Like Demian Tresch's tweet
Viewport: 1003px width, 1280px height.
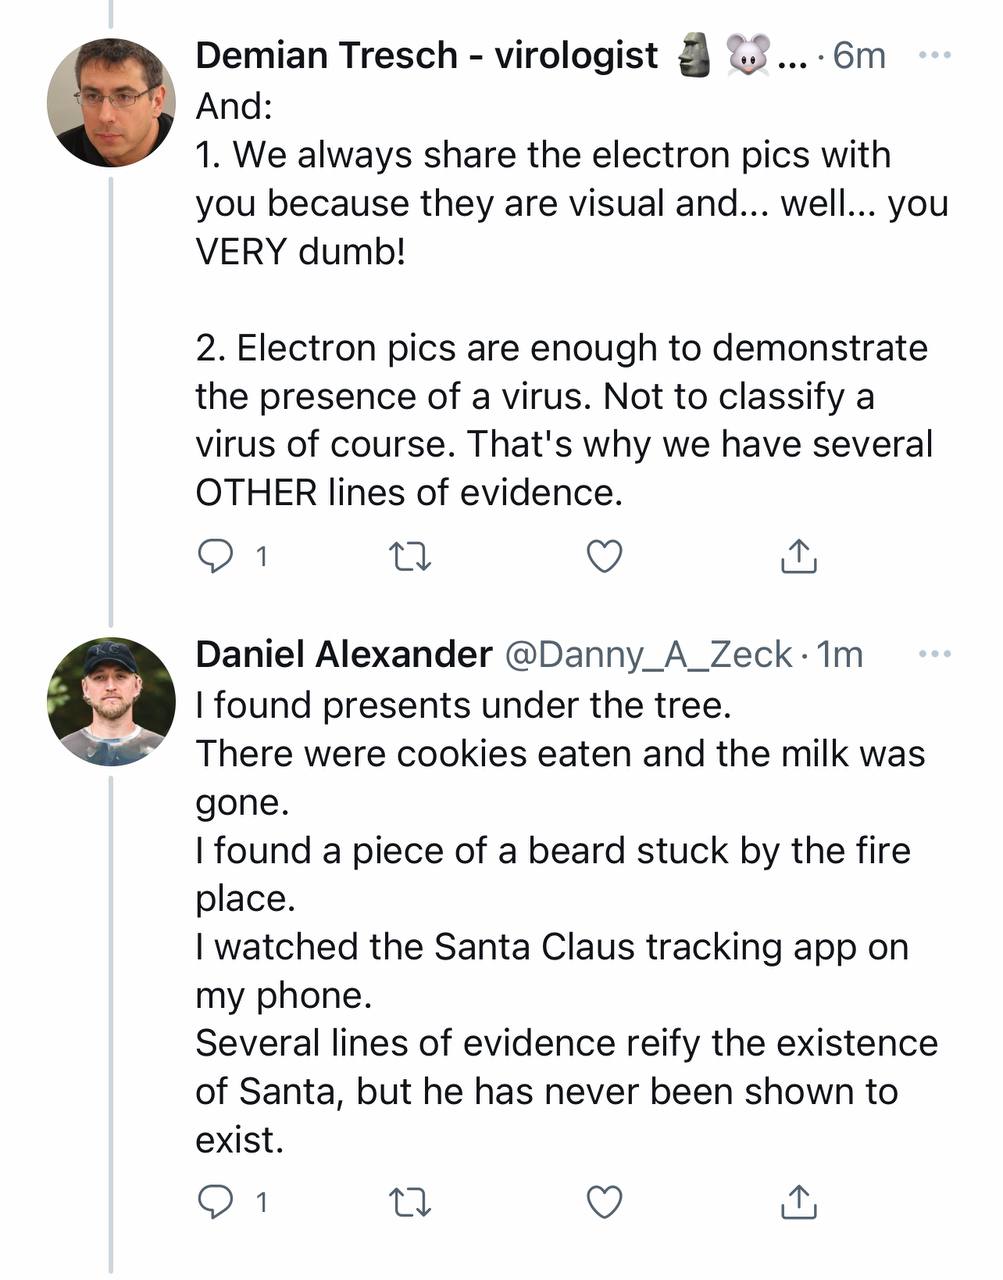click(602, 556)
